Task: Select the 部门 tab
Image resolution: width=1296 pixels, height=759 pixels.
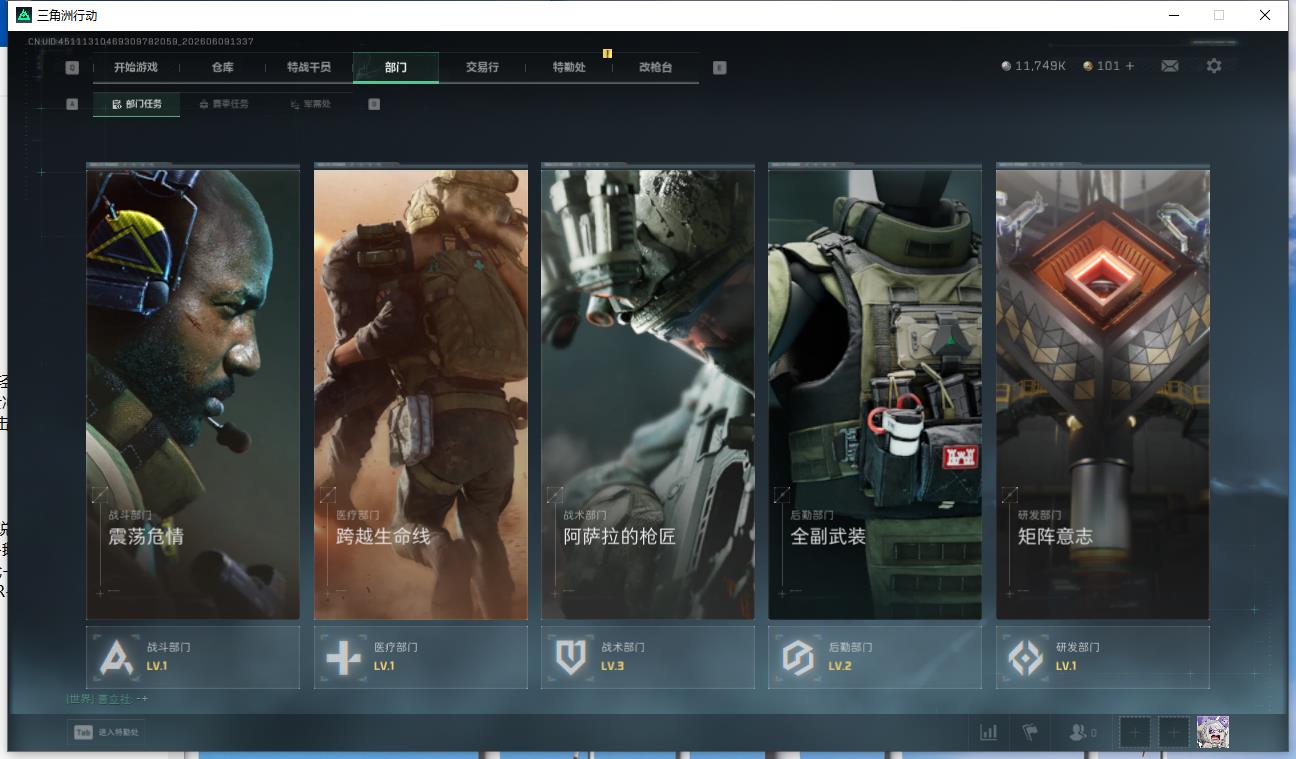Action: (396, 67)
